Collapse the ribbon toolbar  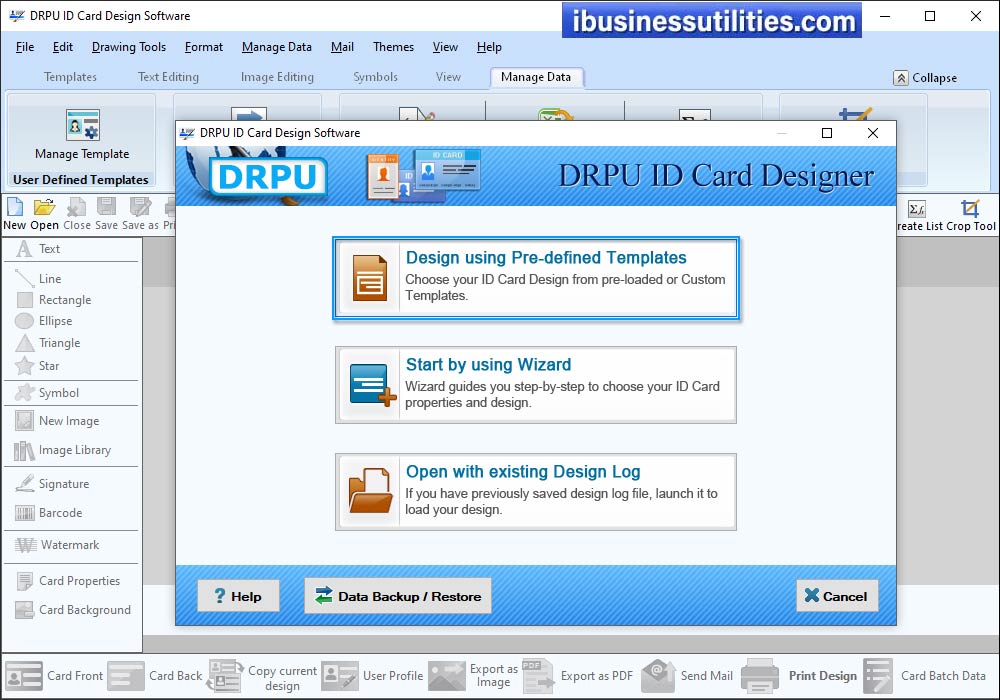tap(926, 77)
